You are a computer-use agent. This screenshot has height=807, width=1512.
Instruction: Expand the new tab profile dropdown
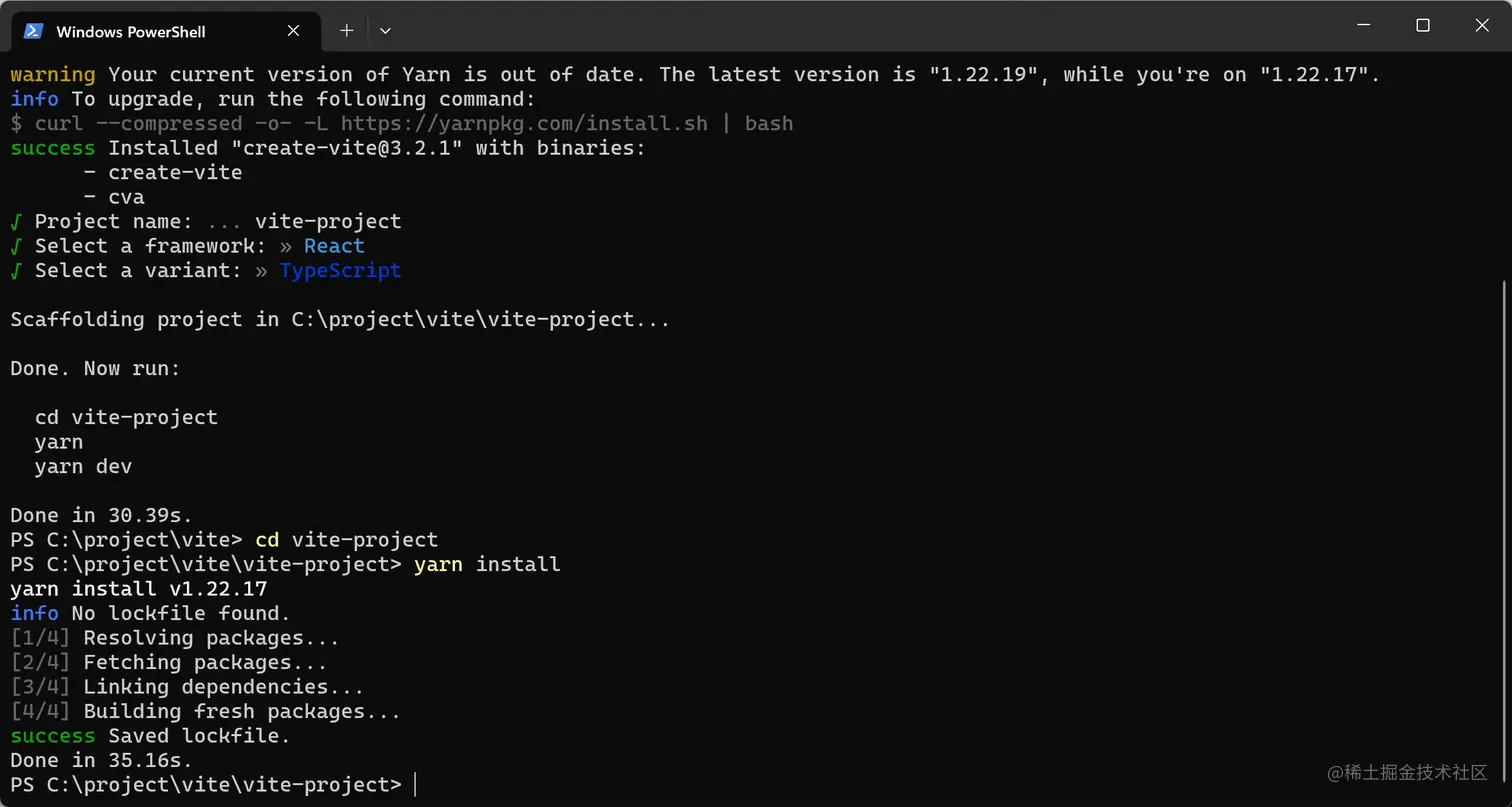point(385,31)
